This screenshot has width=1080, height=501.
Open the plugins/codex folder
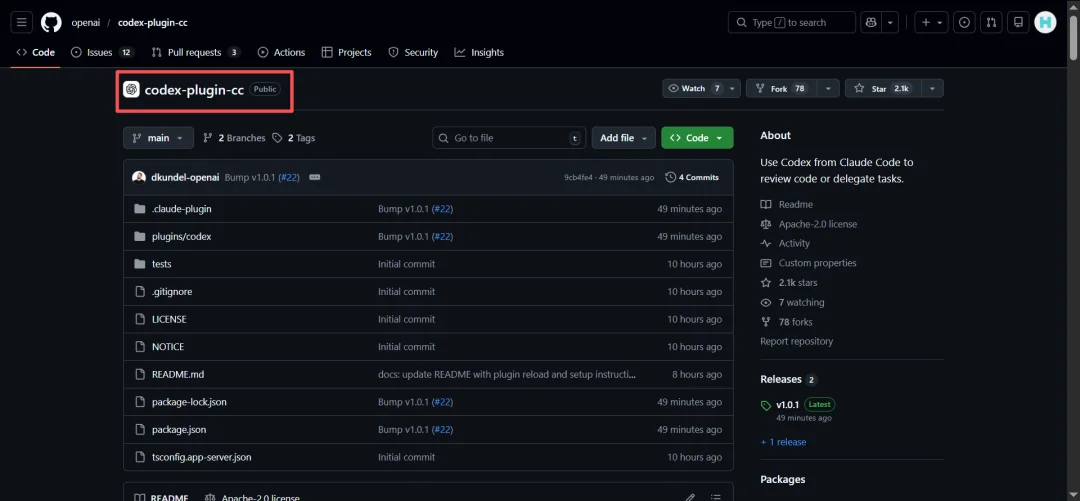pos(181,237)
